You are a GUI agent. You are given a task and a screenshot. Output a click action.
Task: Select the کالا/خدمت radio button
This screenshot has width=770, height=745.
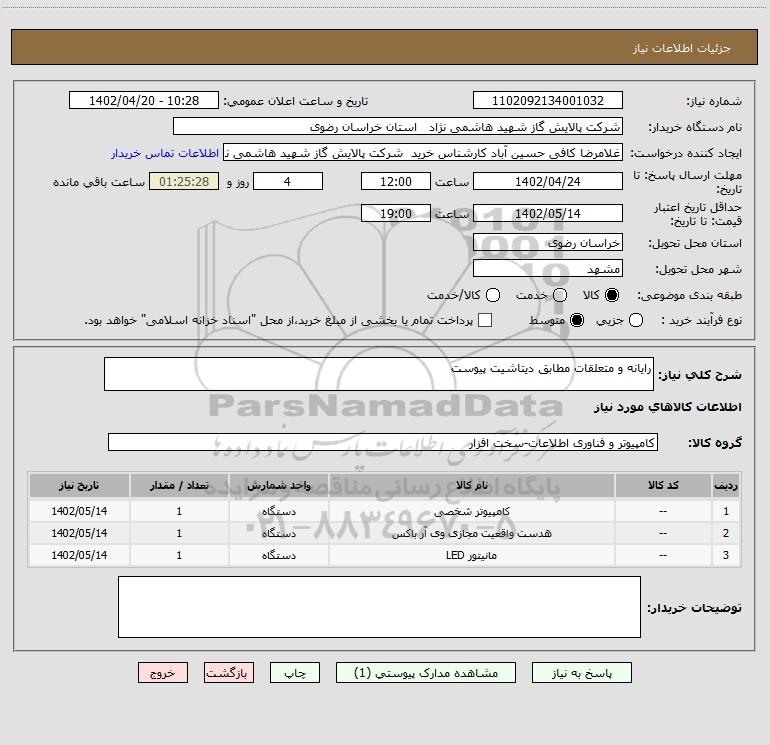pos(493,295)
